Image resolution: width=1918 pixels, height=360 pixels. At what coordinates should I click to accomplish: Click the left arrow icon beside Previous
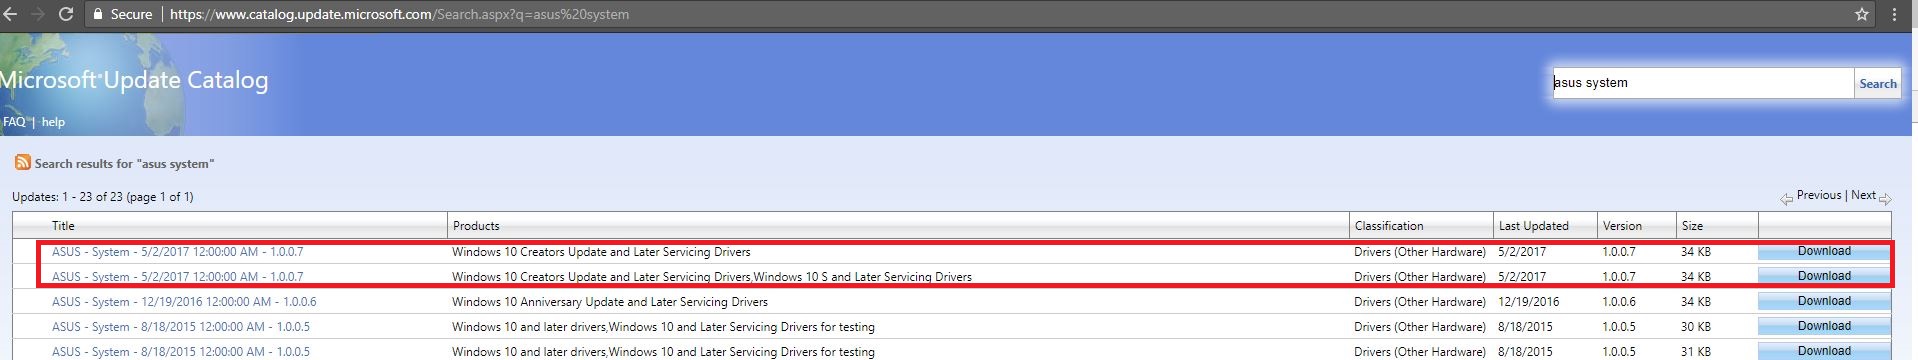(x=1786, y=199)
